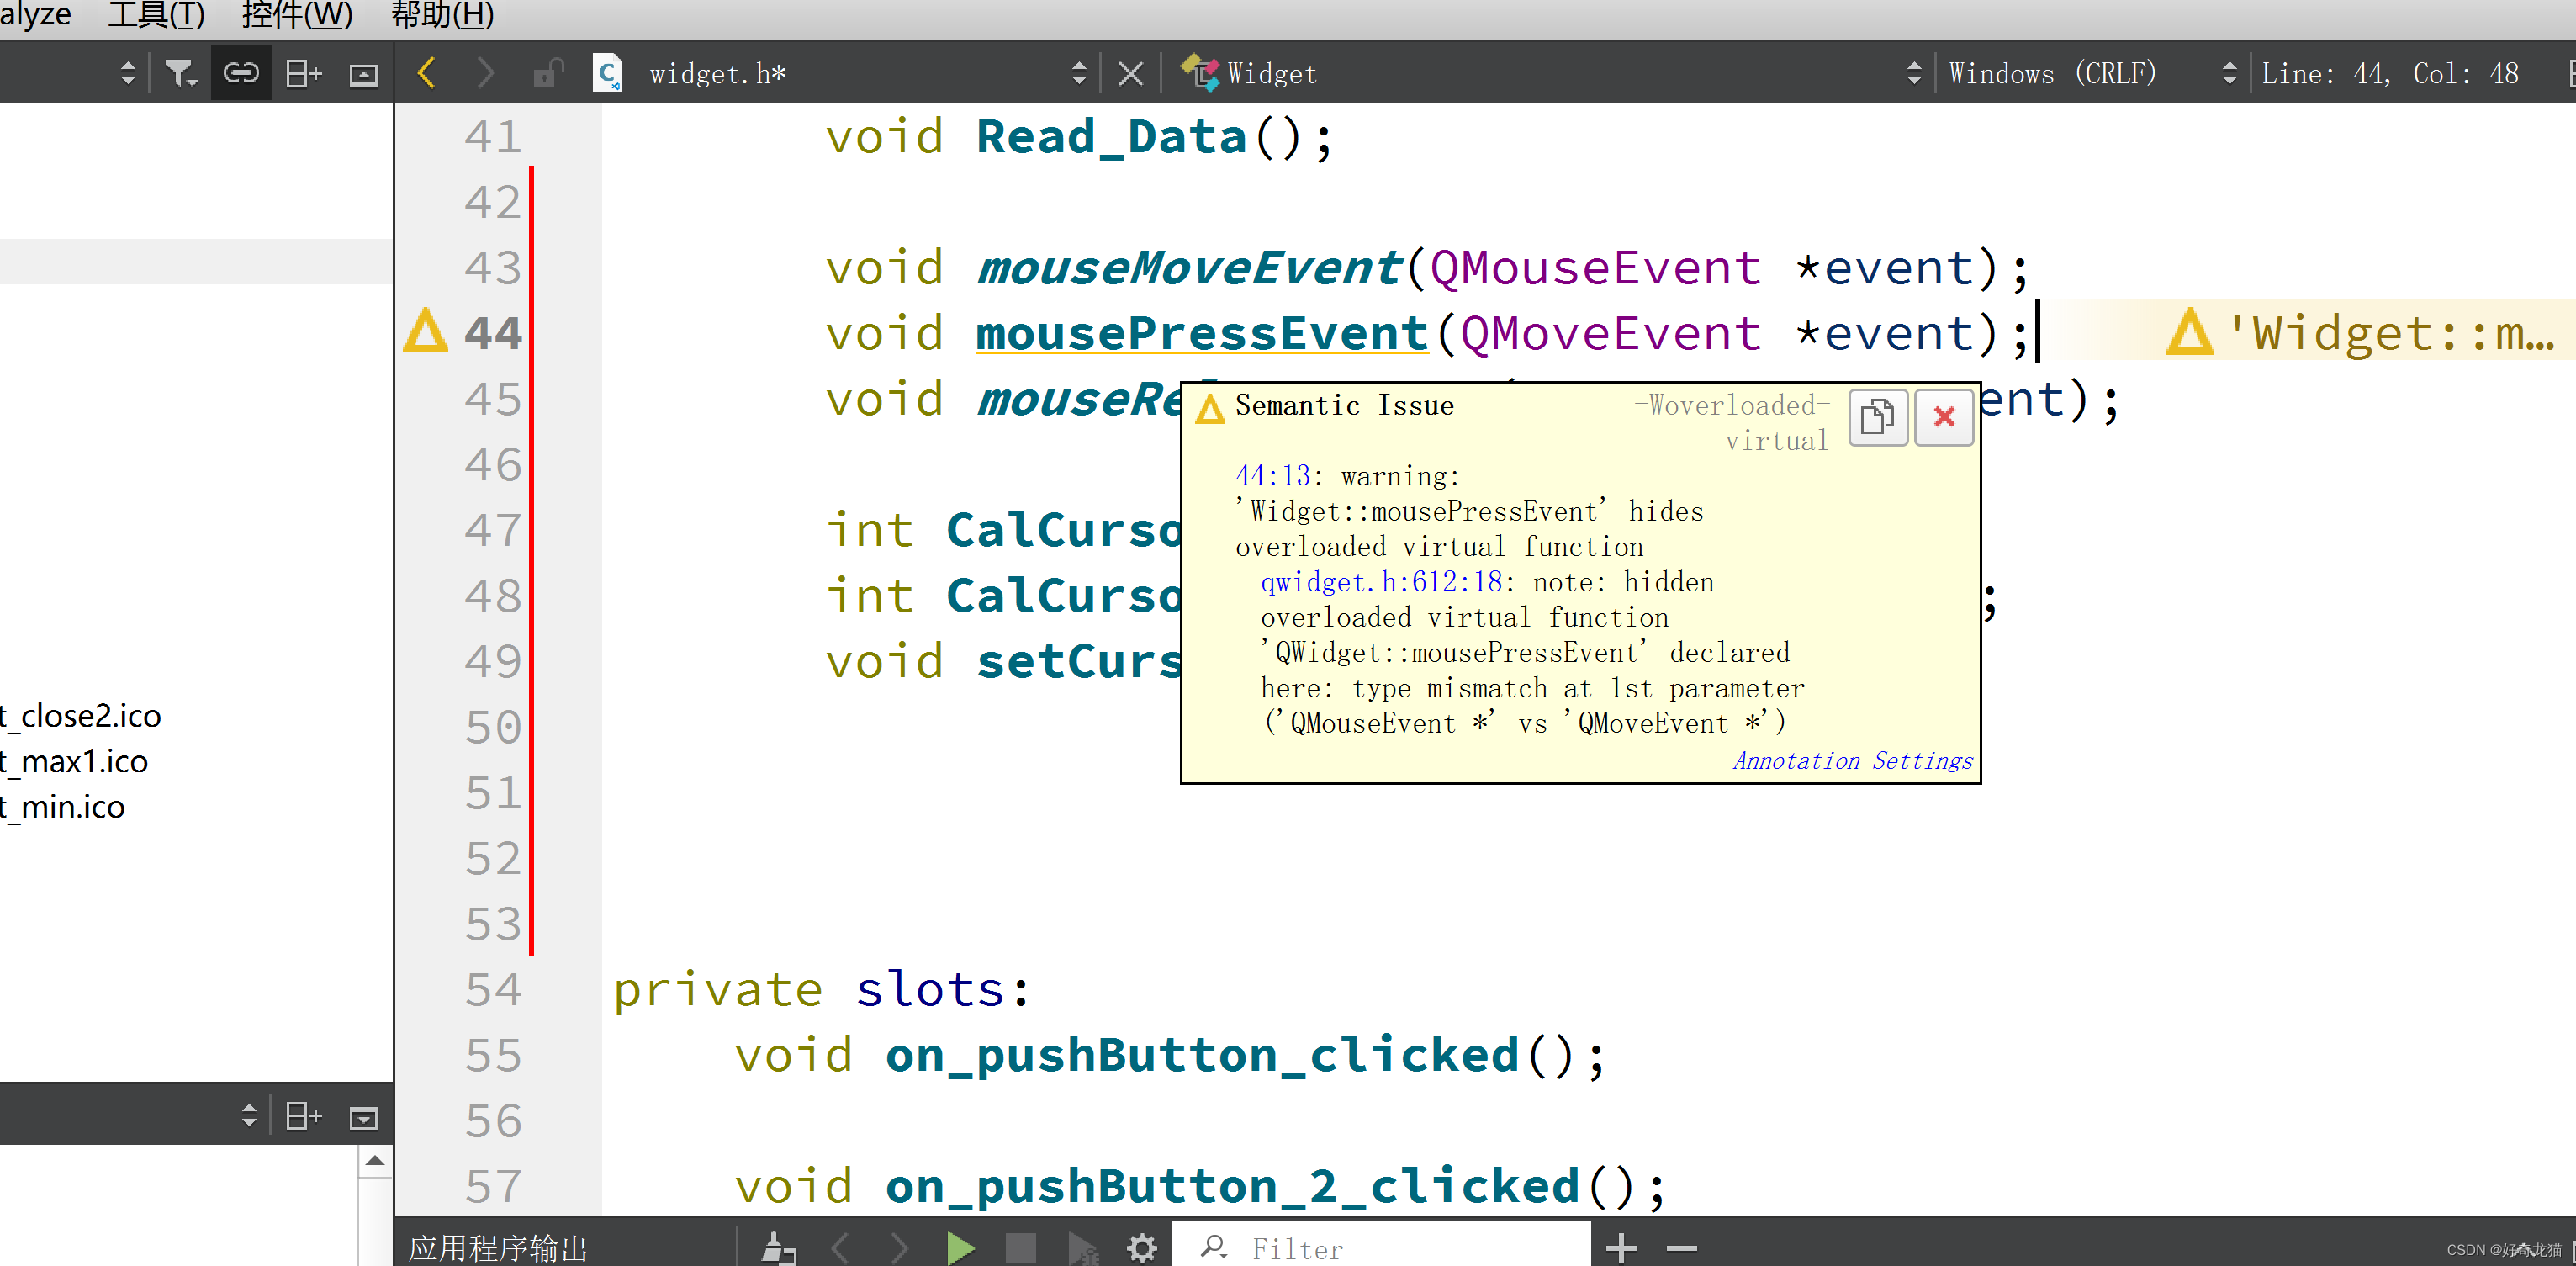Click Read_Data function declaration

pyautogui.click(x=1110, y=136)
